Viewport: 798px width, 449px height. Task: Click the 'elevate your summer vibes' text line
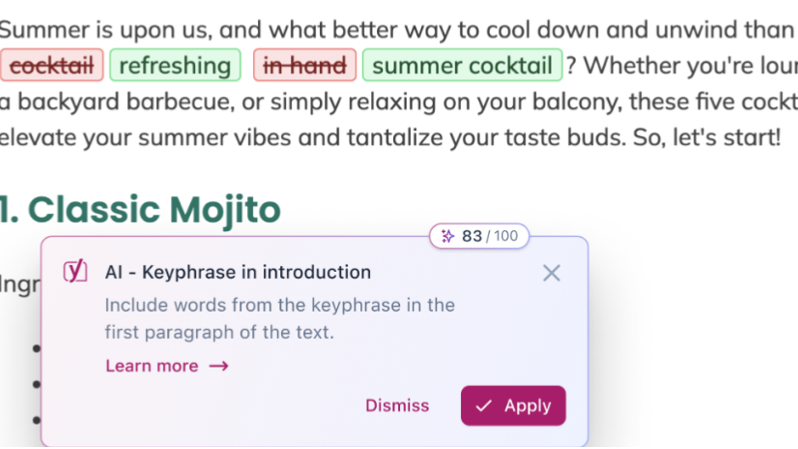pyautogui.click(x=390, y=137)
